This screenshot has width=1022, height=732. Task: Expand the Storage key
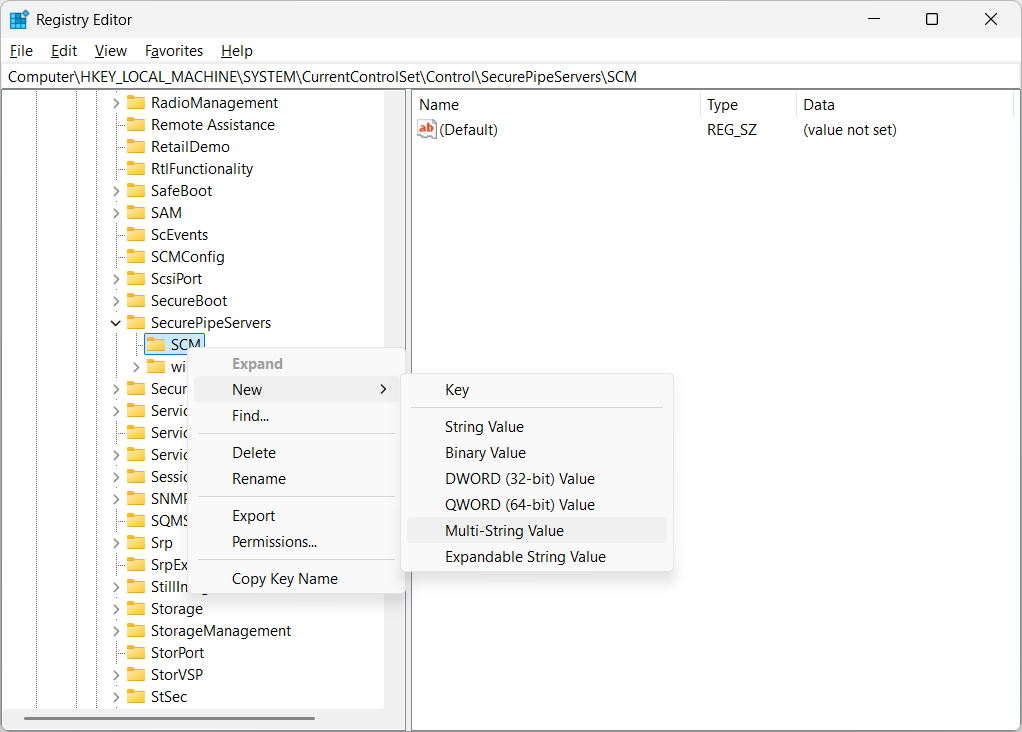coord(115,609)
